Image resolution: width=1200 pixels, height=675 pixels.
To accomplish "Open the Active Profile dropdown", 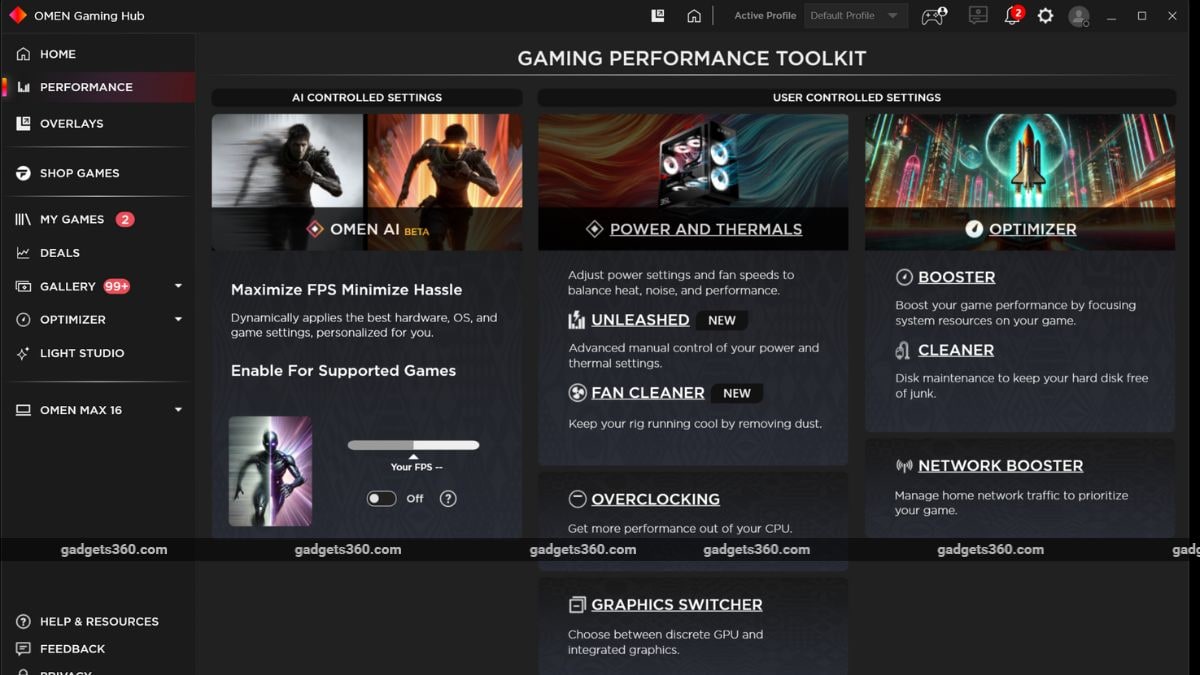I will pyautogui.click(x=855, y=16).
